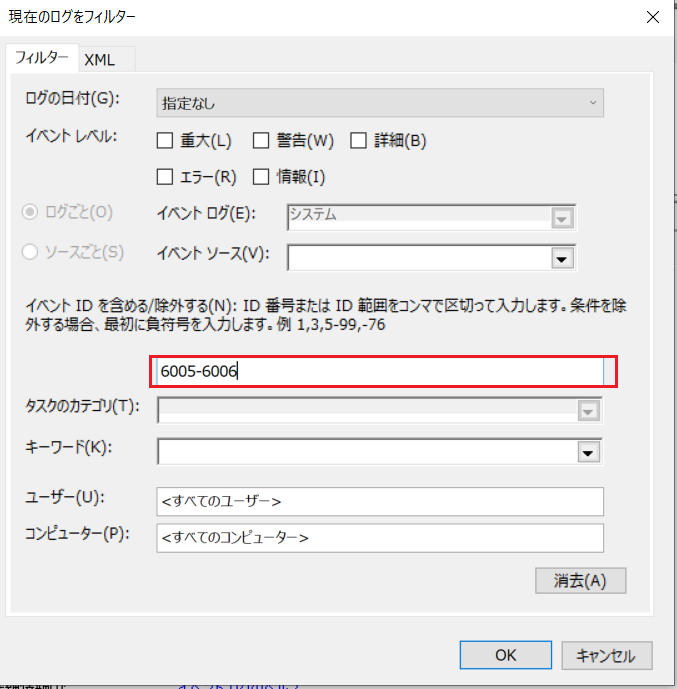
Task: Click the イベント ソース combo box field
Action: point(431,258)
